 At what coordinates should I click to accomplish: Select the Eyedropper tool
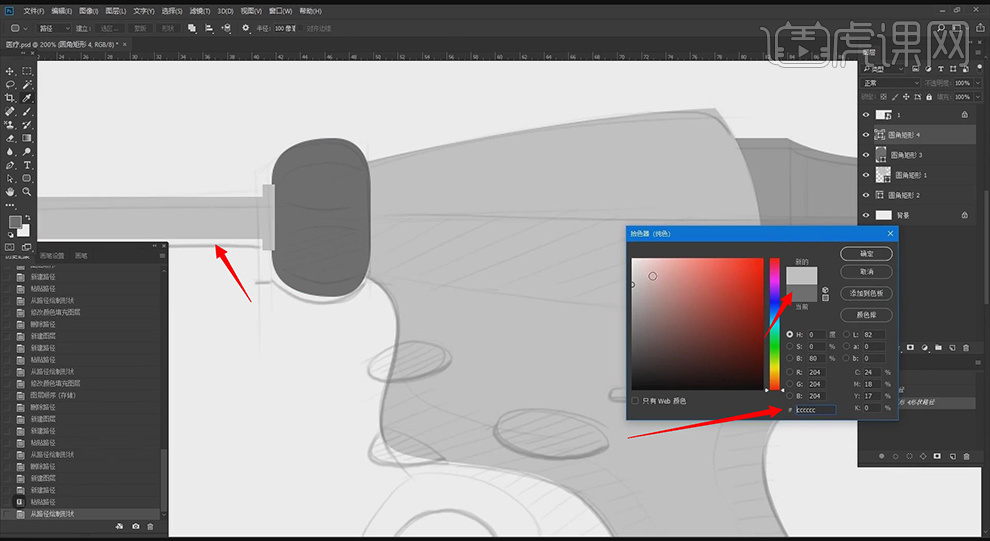point(27,98)
